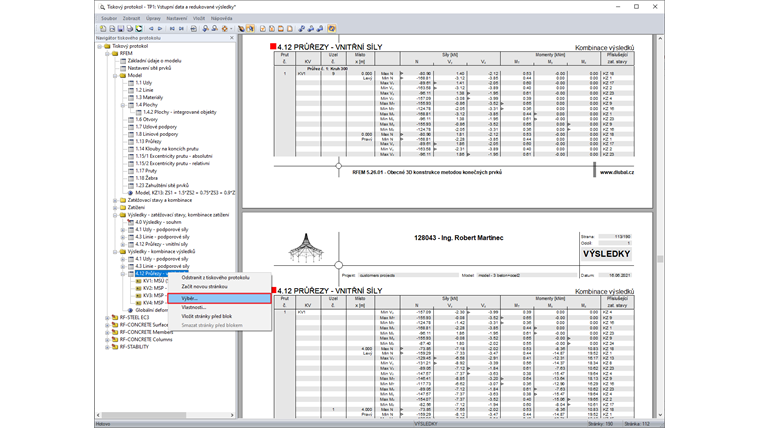Click the hand pan tool icon
The image size is (760, 428).
(x=241, y=29)
